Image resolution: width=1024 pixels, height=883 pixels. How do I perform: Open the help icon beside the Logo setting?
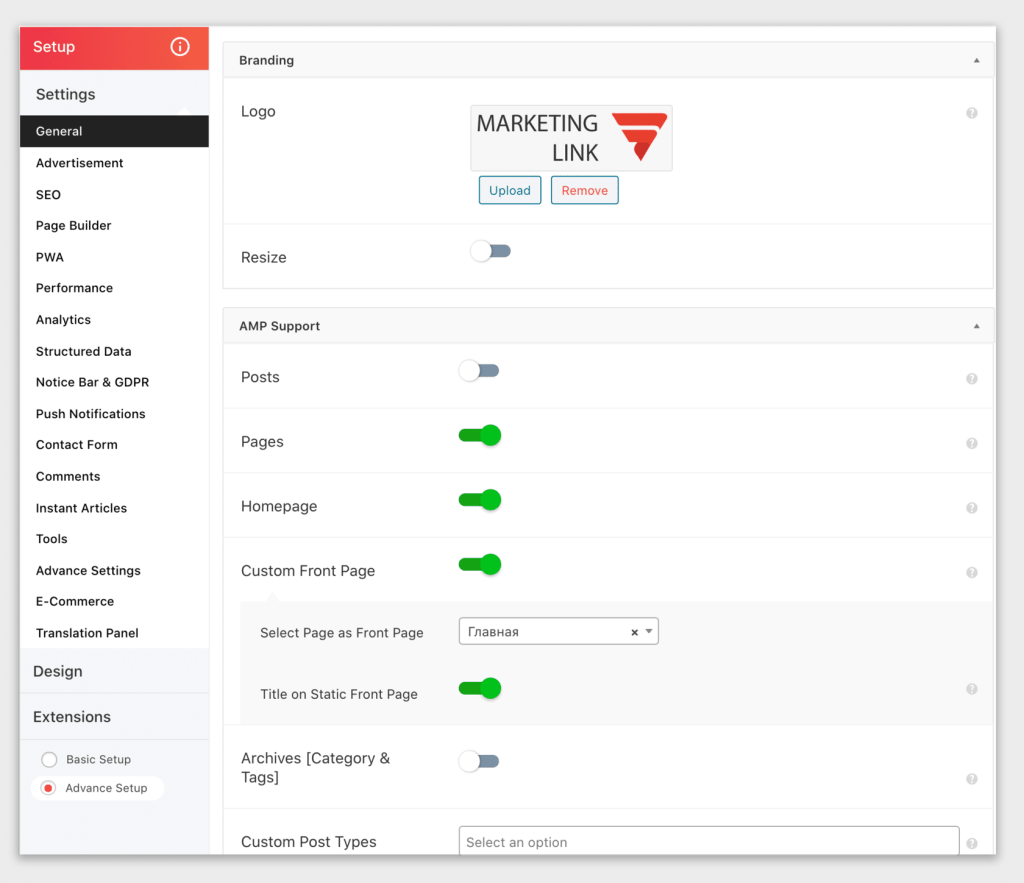coord(971,113)
